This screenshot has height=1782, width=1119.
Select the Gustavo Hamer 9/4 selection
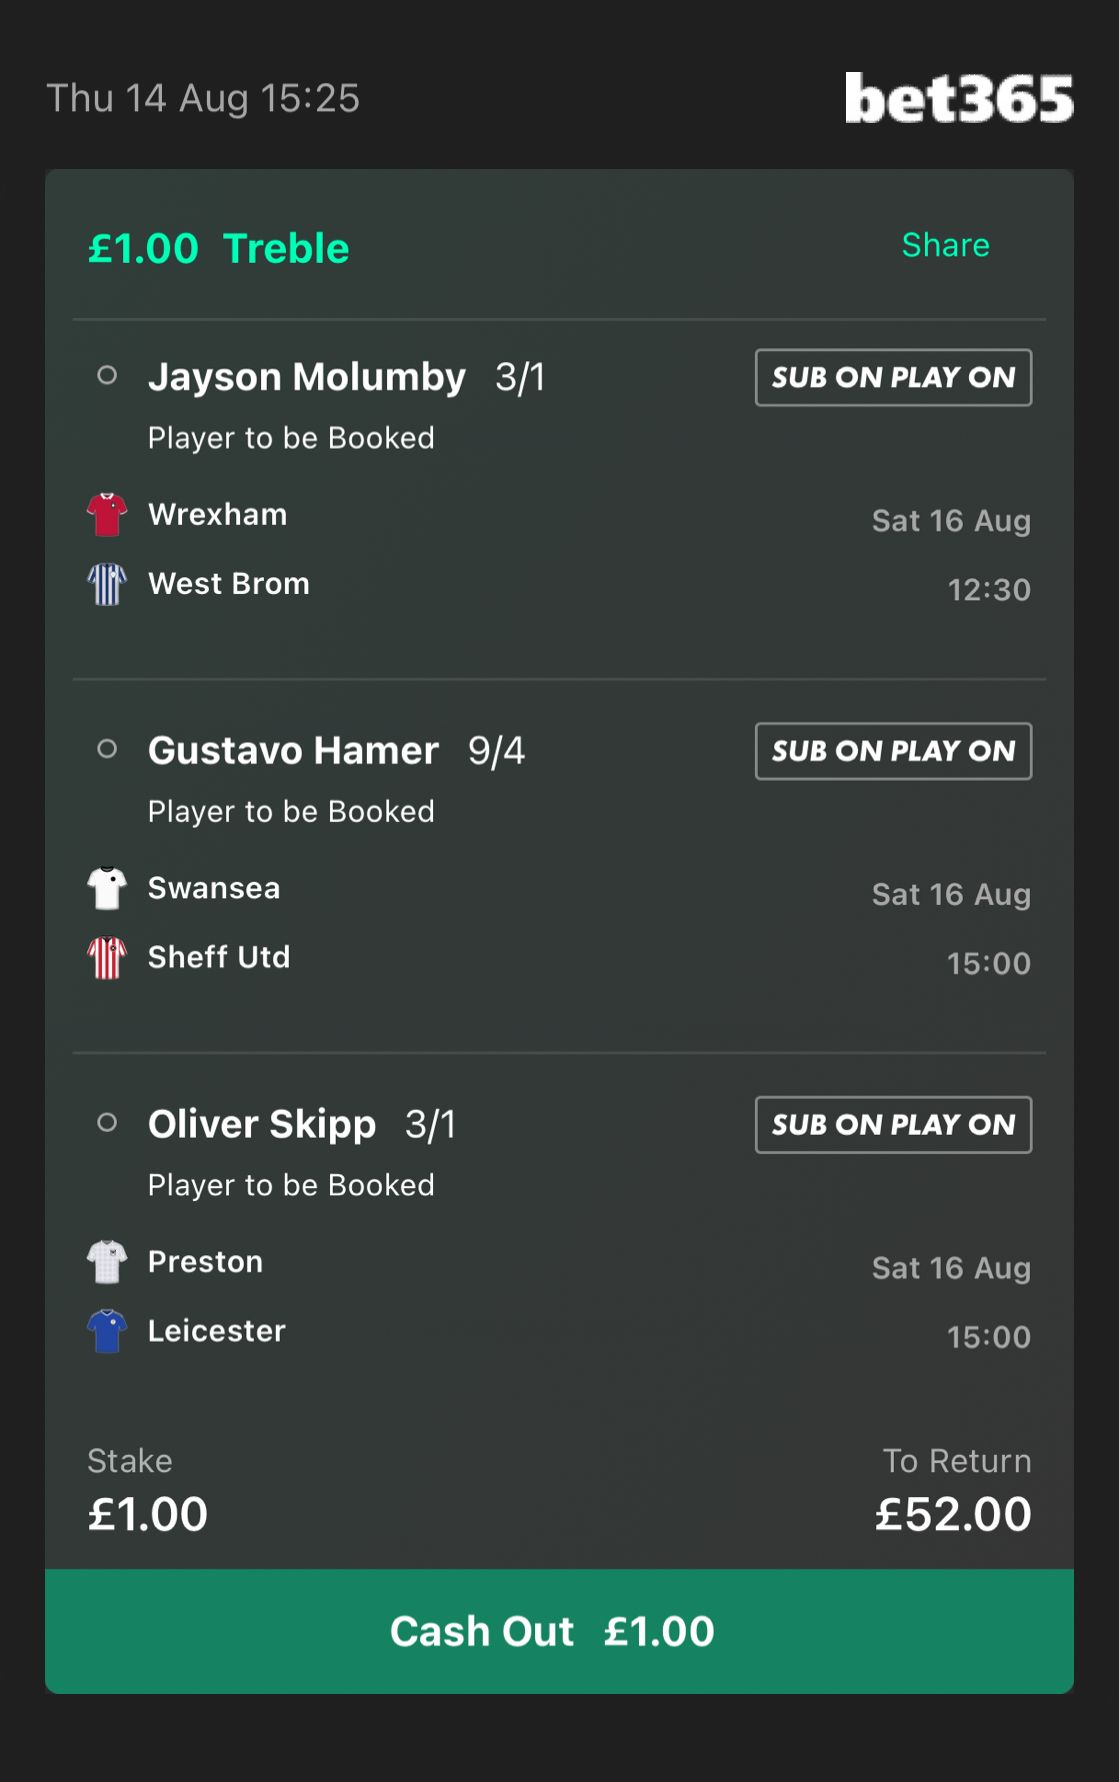tap(336, 751)
